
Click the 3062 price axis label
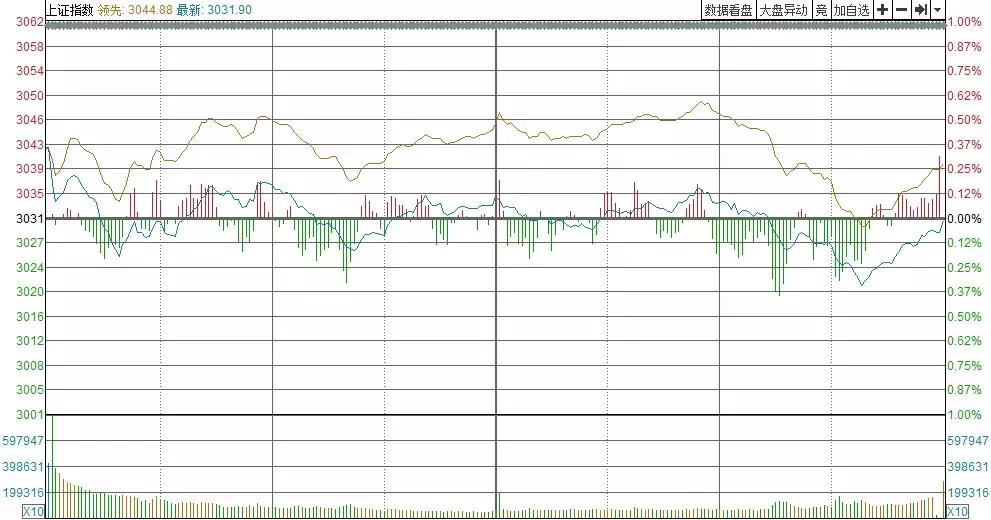coord(30,21)
